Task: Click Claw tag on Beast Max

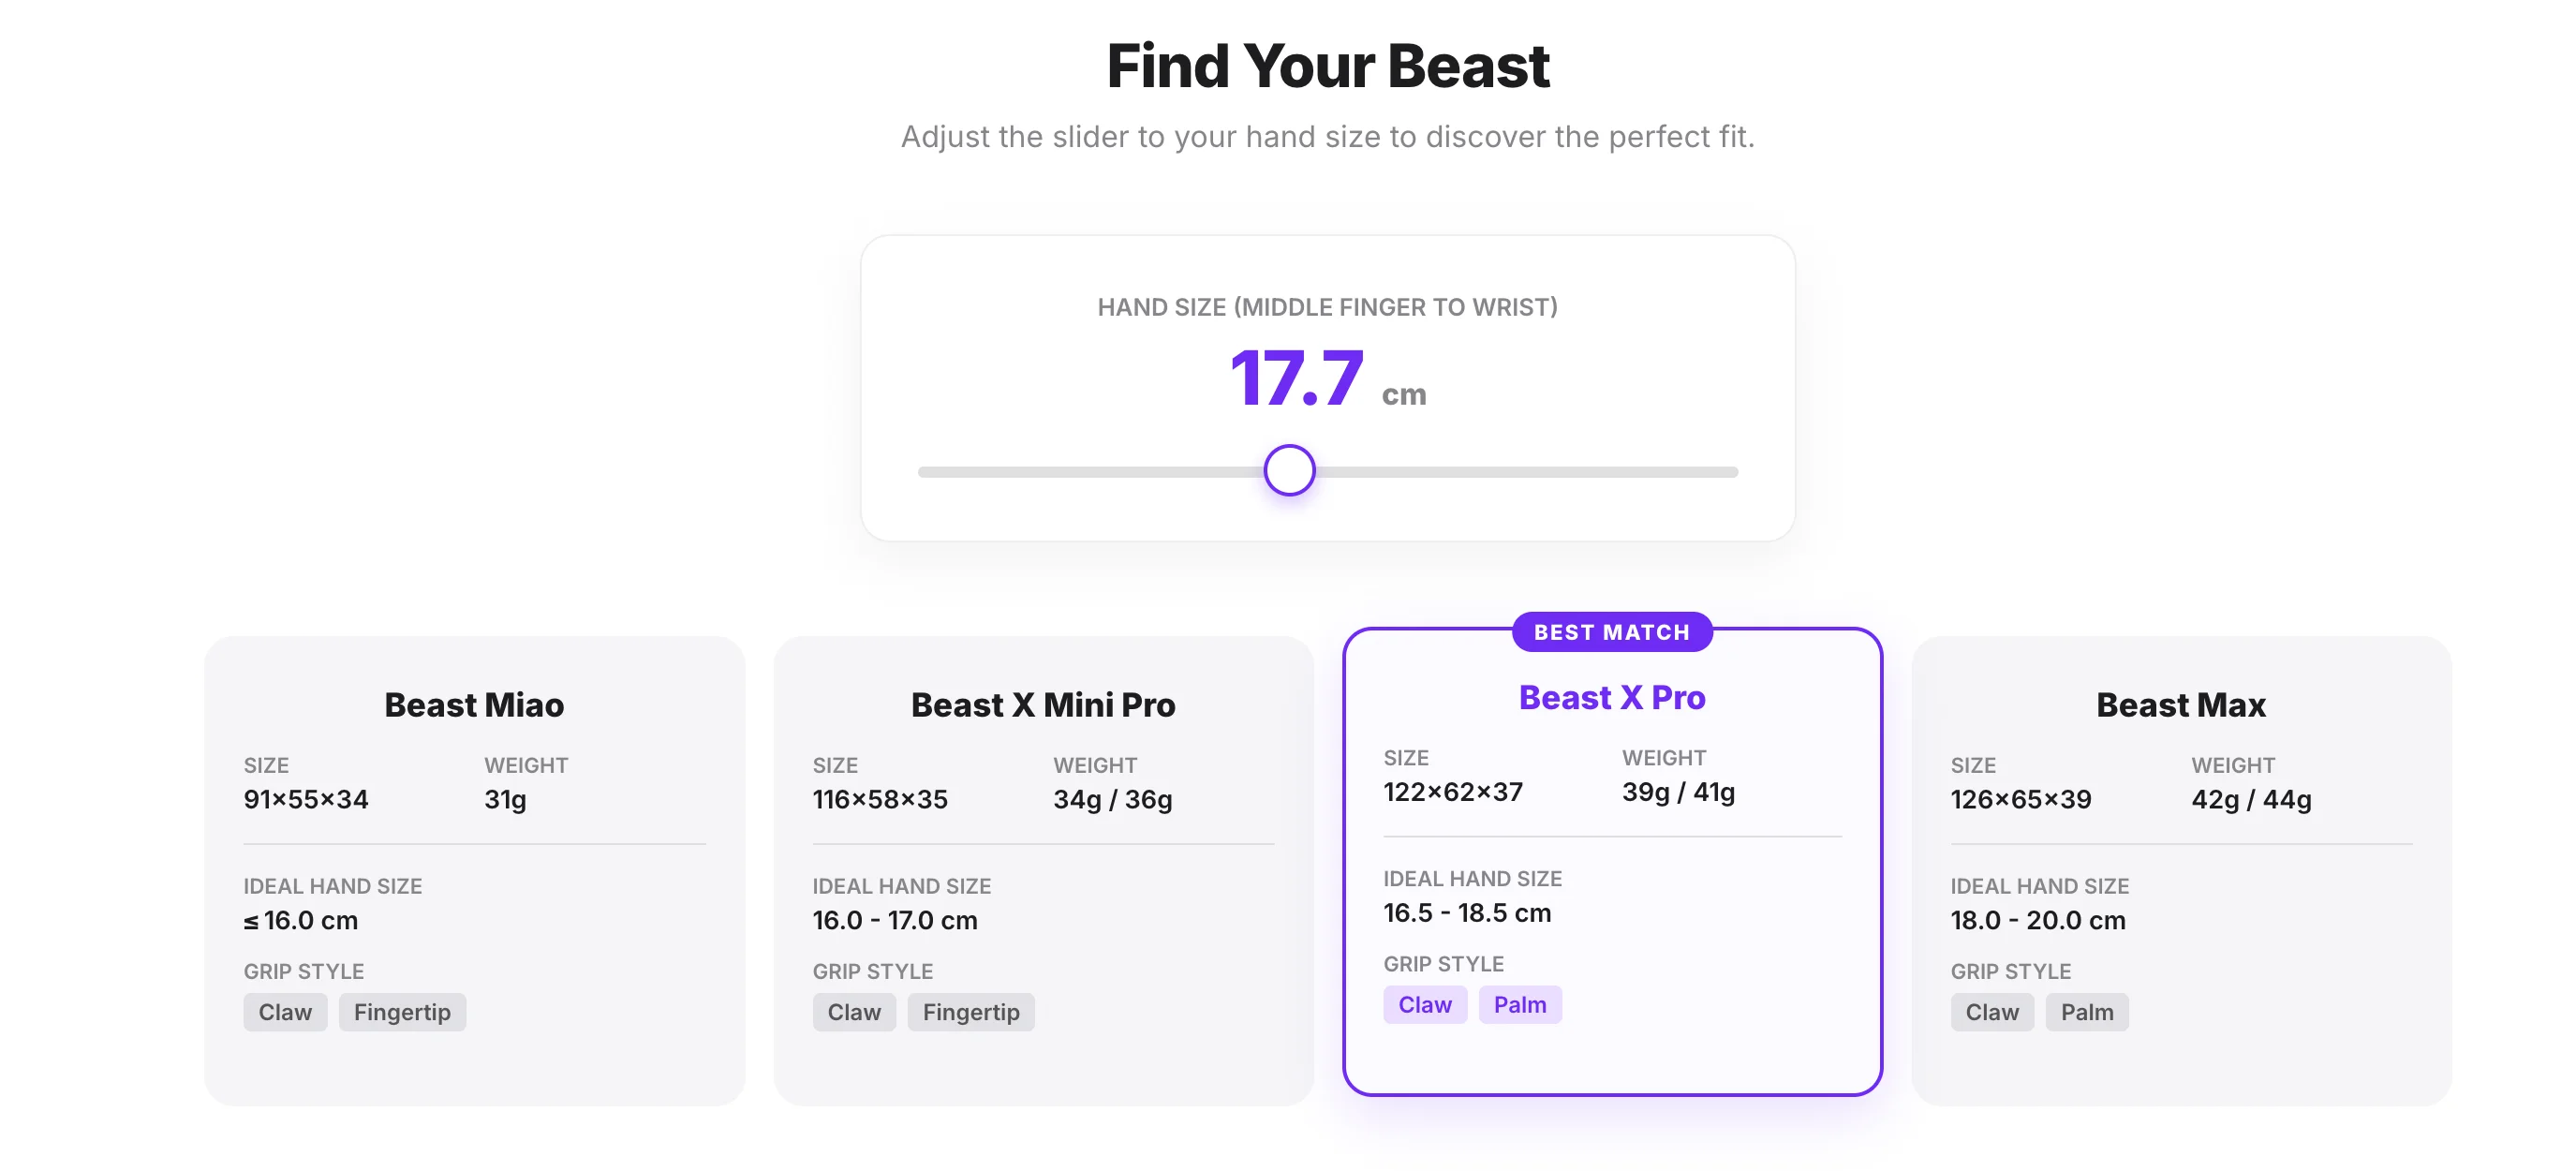Action: (1992, 1012)
